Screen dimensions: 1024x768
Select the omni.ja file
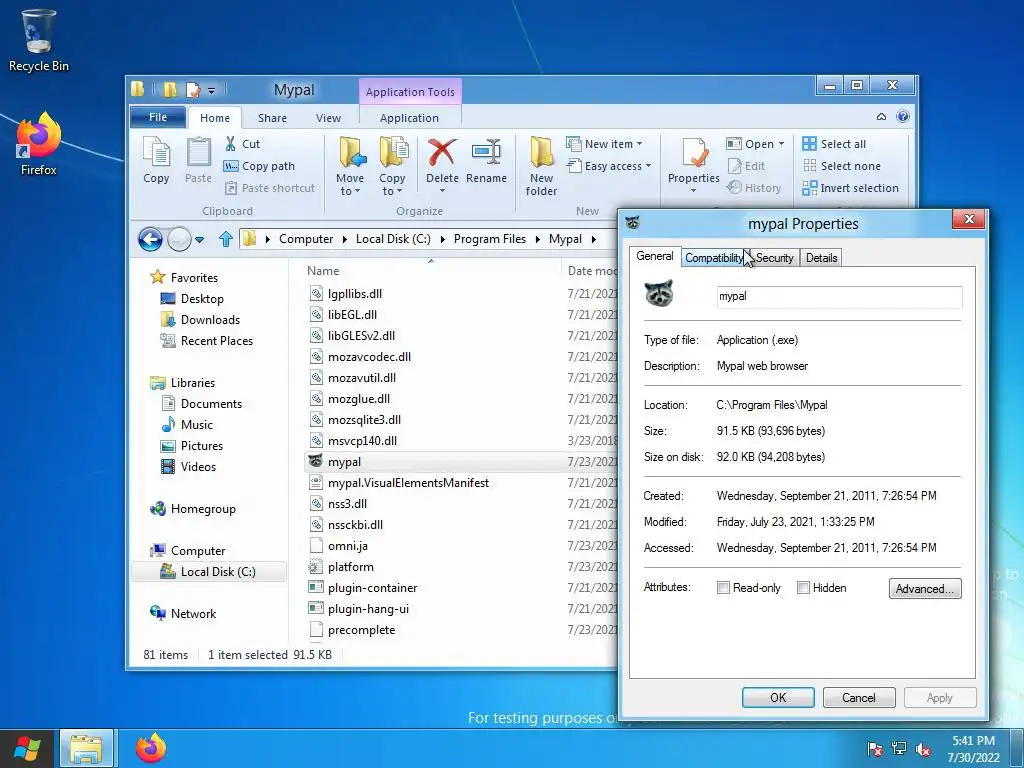[347, 545]
